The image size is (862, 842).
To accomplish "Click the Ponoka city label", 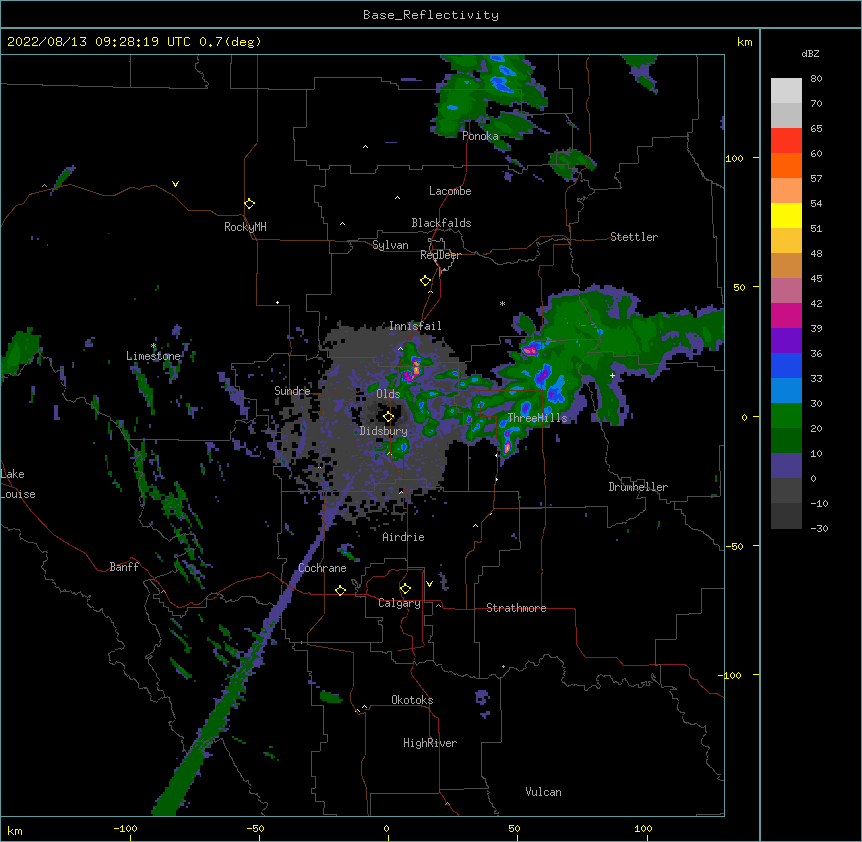I will [480, 136].
